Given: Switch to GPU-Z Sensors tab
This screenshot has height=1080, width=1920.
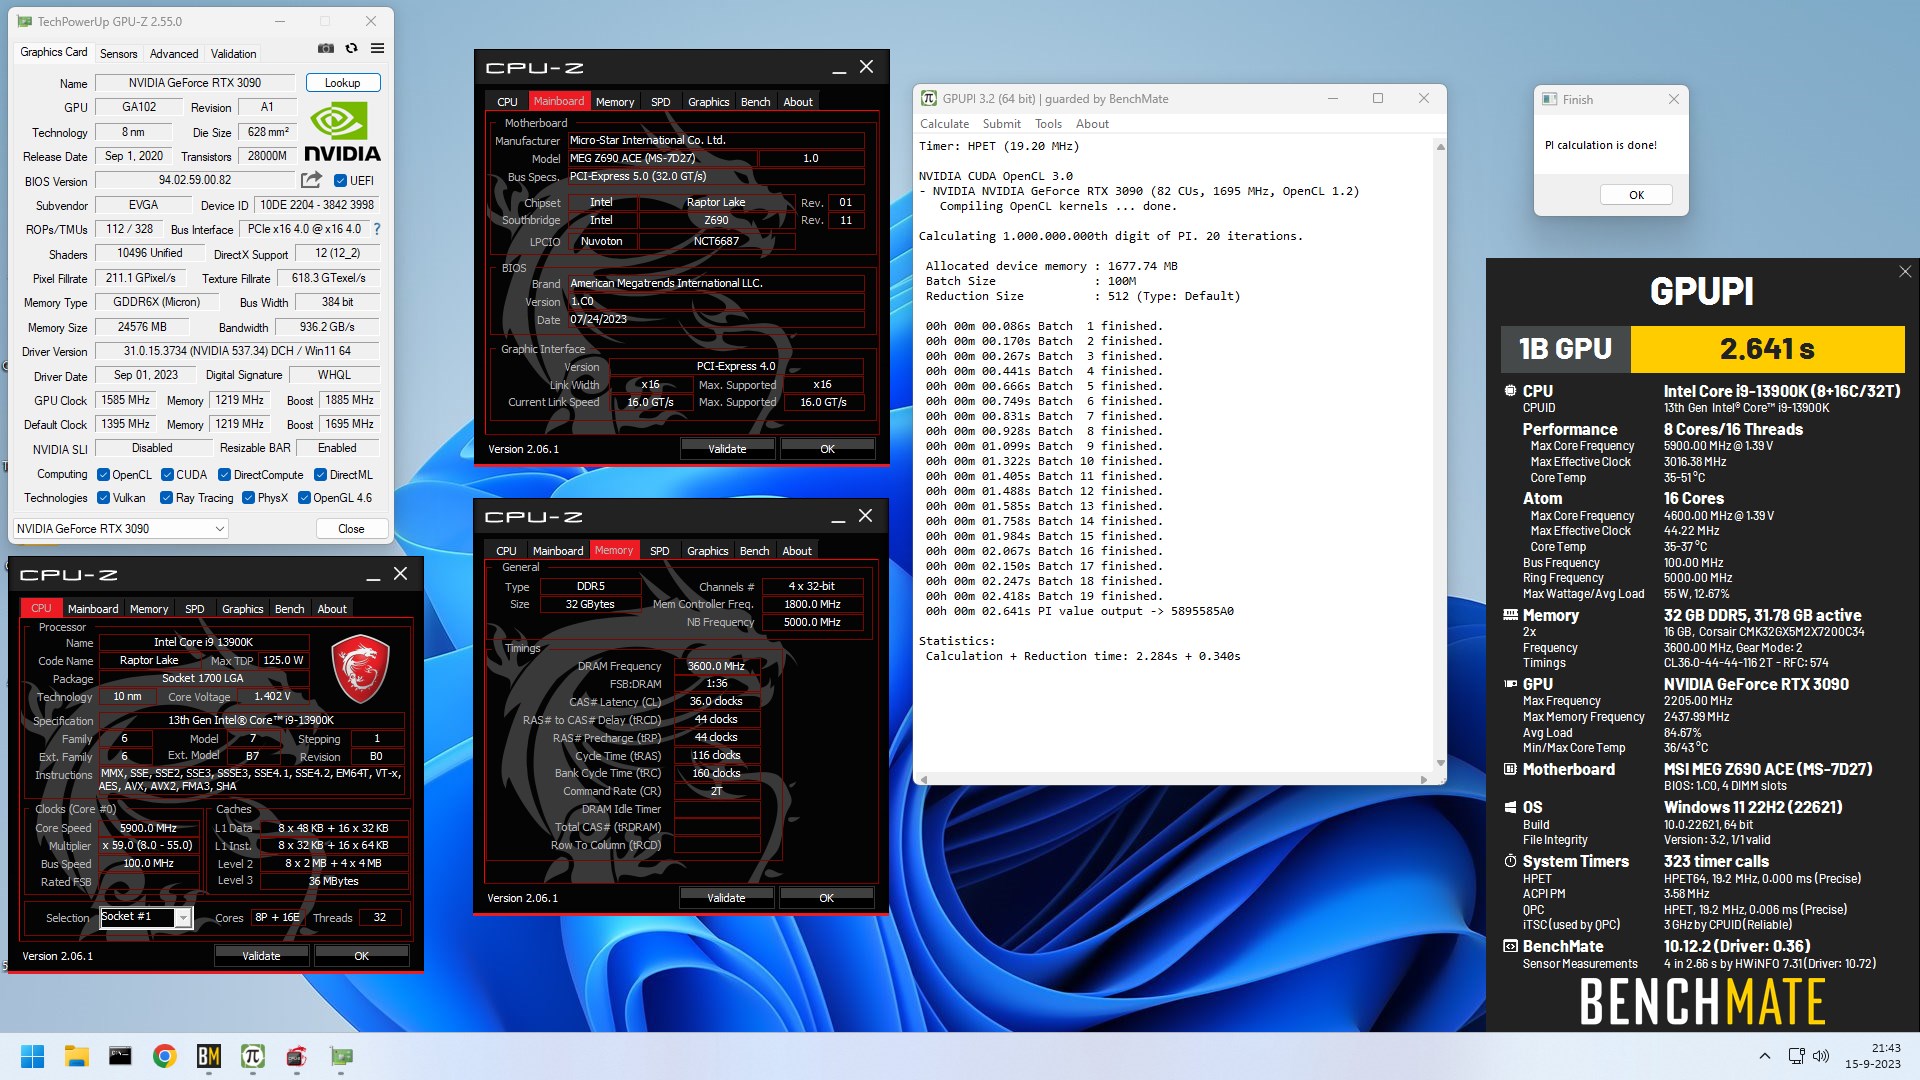Looking at the screenshot, I should tap(118, 53).
